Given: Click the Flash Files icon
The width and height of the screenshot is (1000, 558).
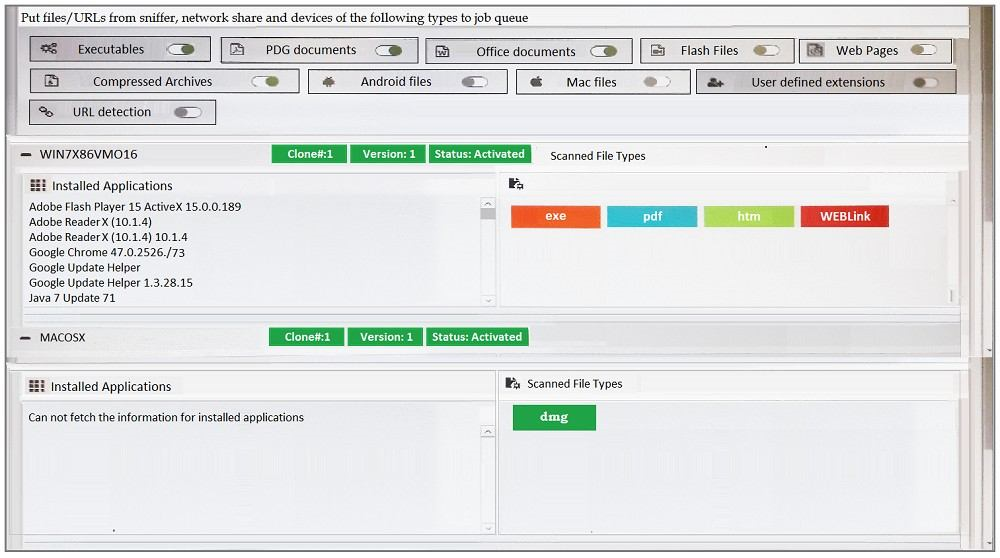Looking at the screenshot, I should [x=657, y=51].
